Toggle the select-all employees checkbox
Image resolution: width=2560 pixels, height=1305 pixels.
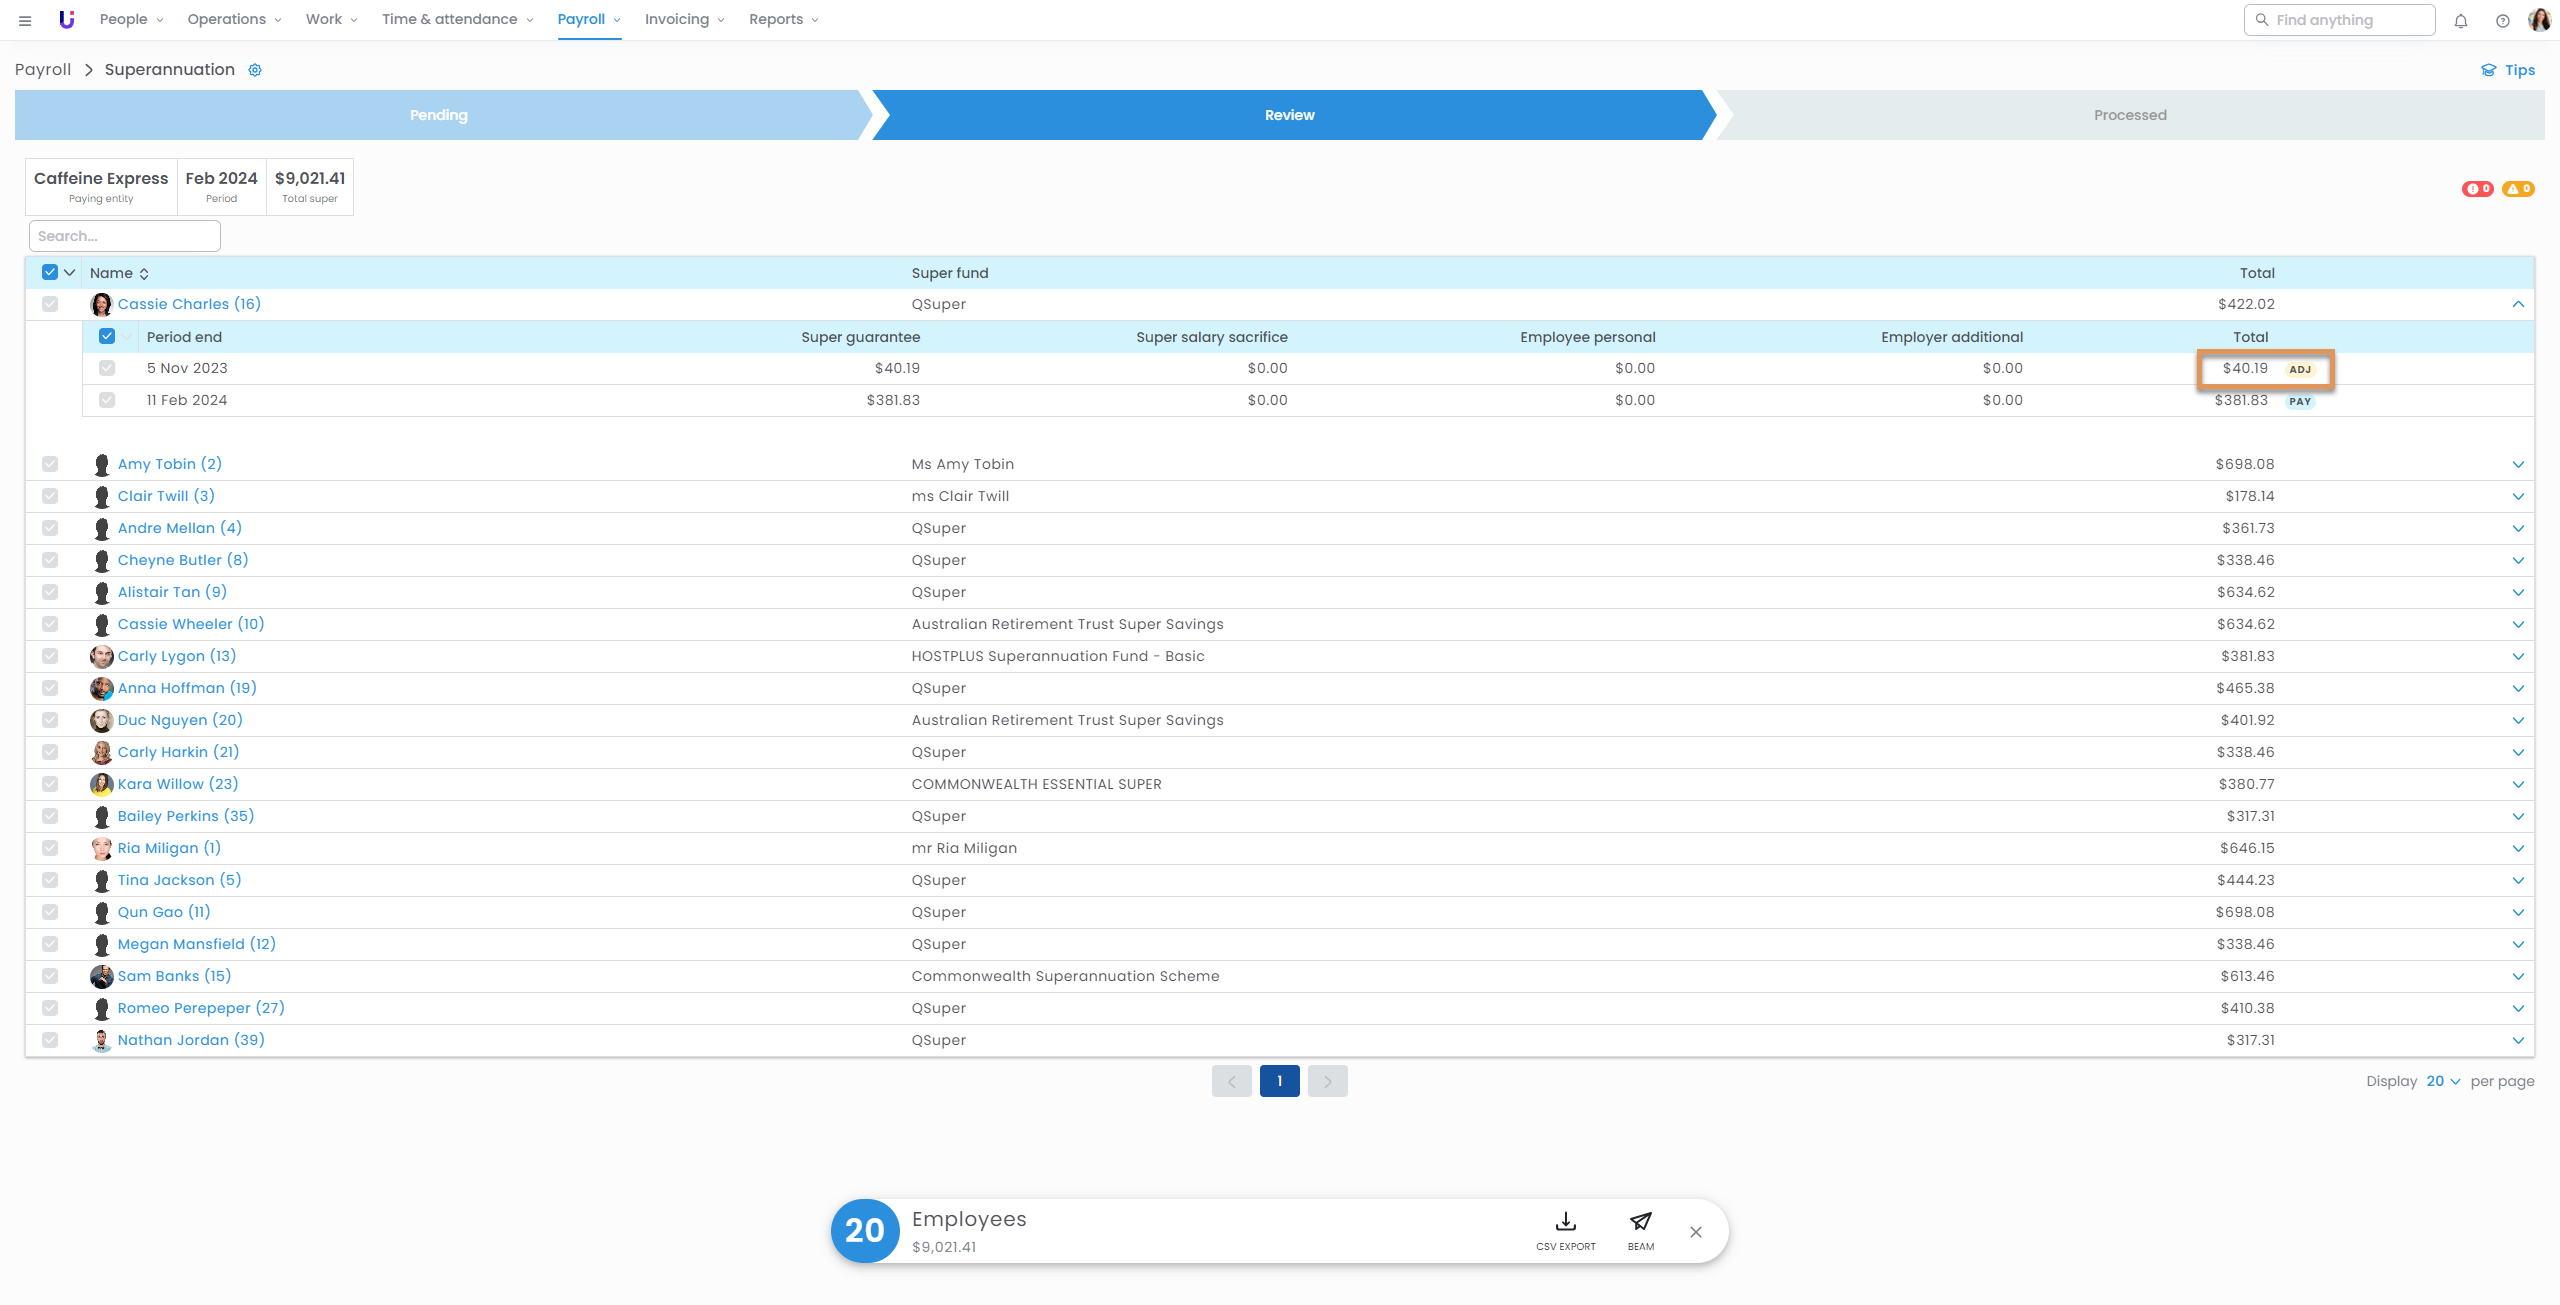click(50, 272)
